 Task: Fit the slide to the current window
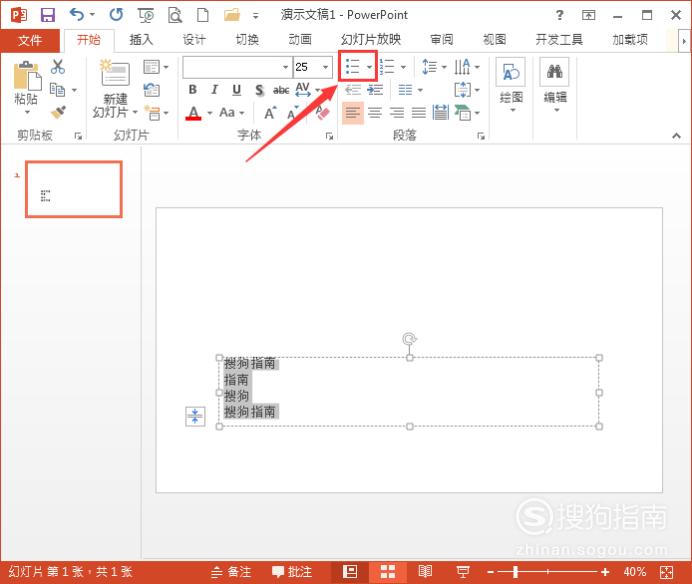[x=666, y=573]
